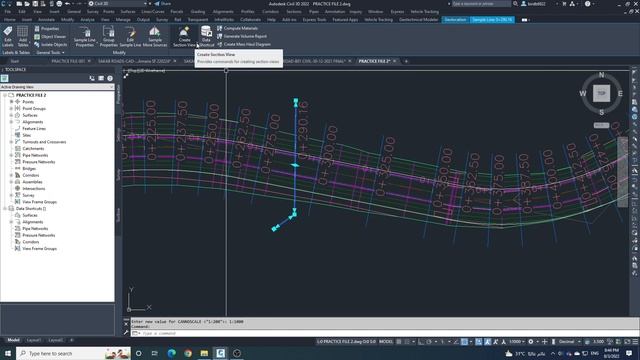
Task: Open the Object Viewer tool
Action: pyautogui.click(x=50, y=37)
